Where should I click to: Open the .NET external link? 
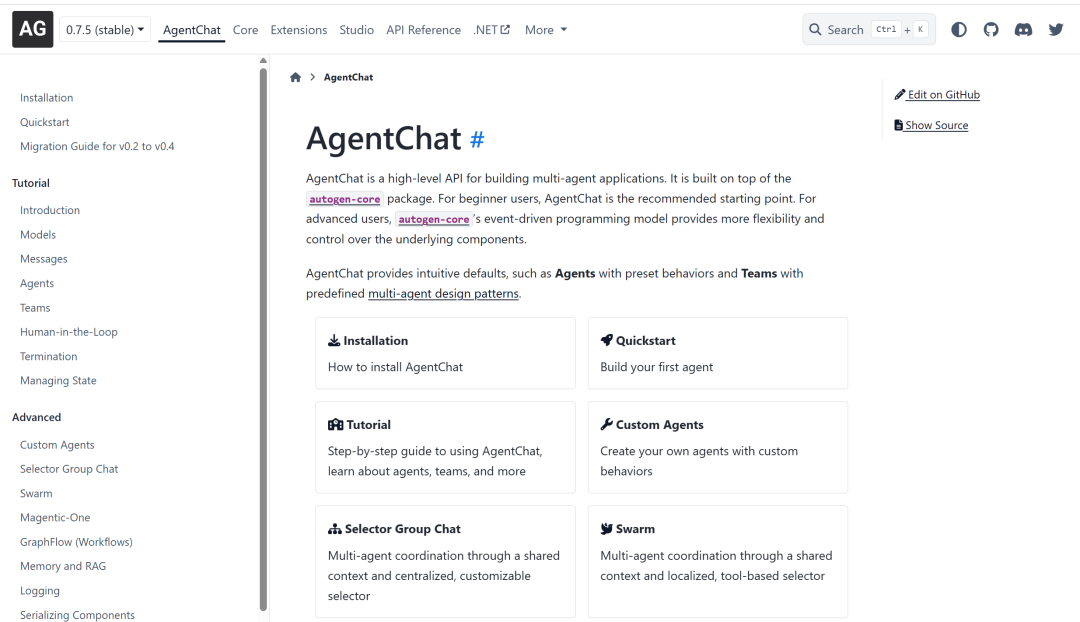tap(491, 30)
